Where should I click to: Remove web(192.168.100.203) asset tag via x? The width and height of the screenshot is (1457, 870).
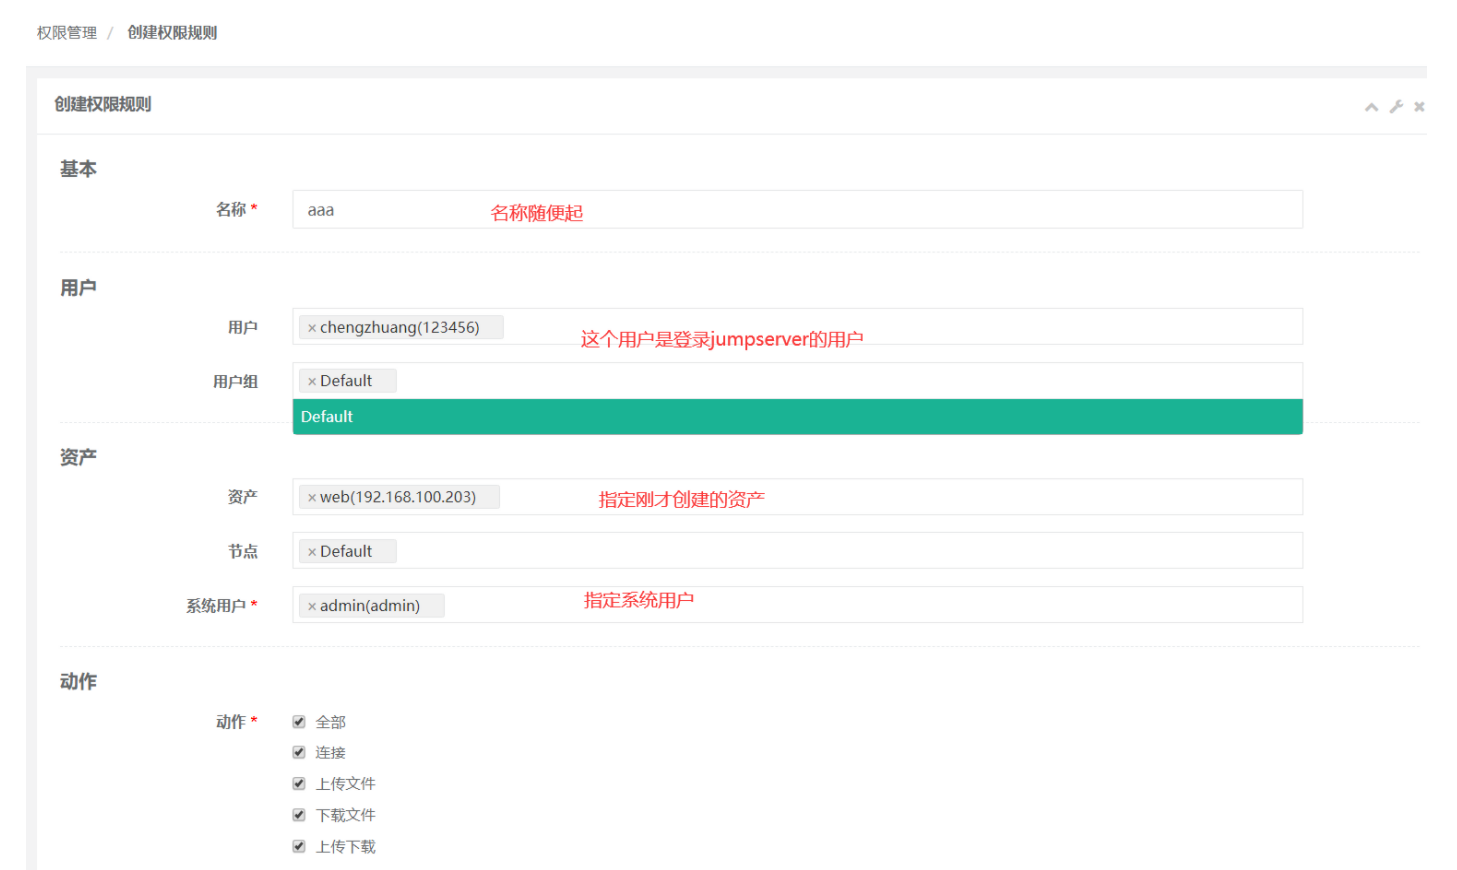coord(312,497)
